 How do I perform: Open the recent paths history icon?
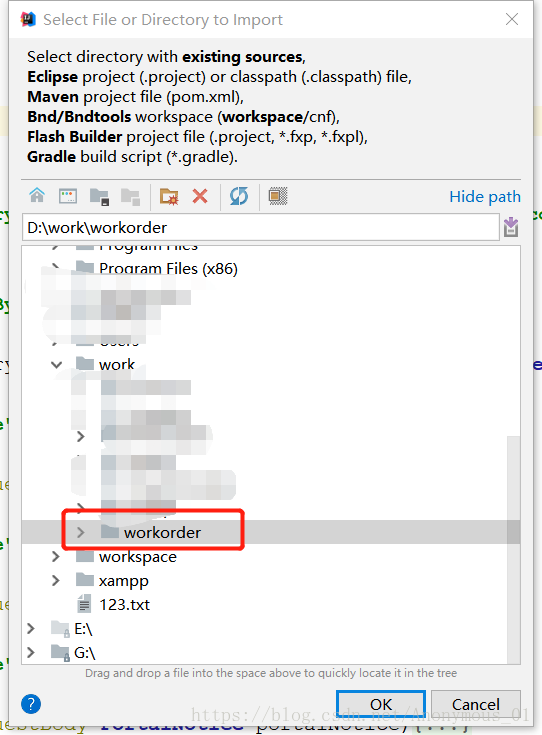pos(511,227)
